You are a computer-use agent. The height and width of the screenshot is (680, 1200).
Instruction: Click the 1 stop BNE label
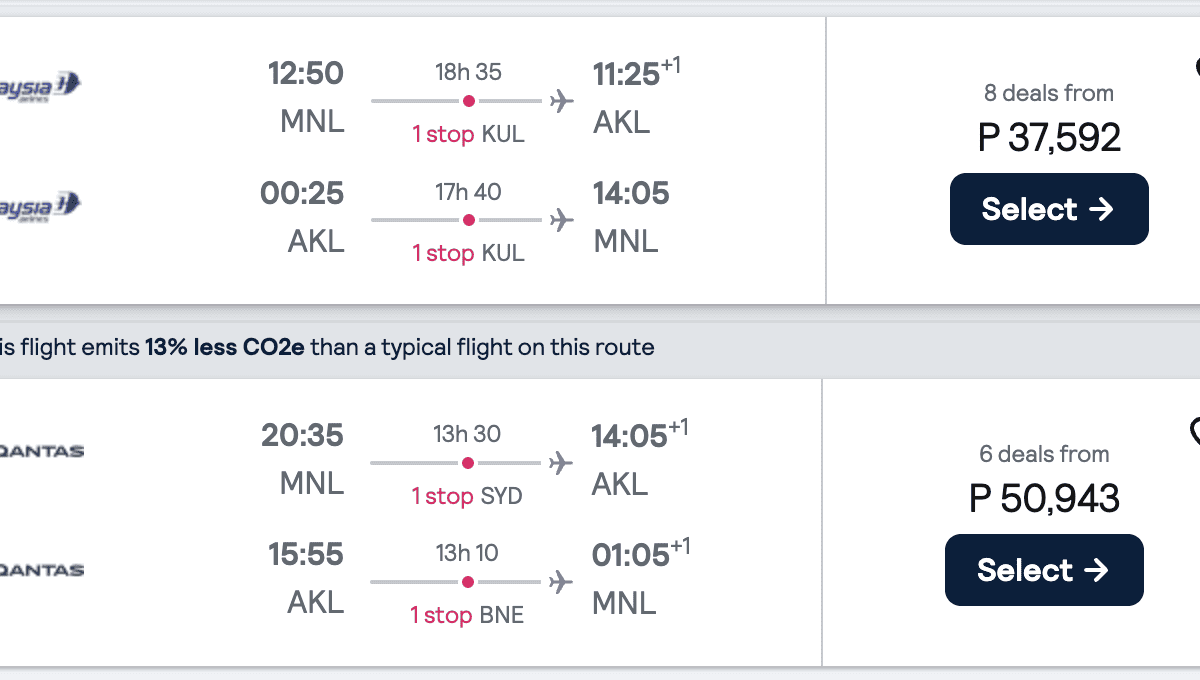click(x=467, y=615)
